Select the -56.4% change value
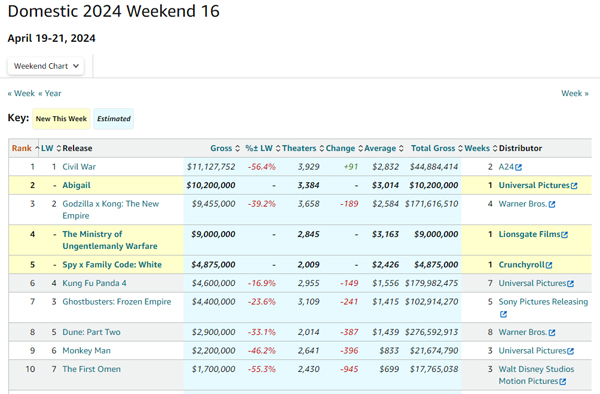The height and width of the screenshot is (394, 600). tap(262, 167)
